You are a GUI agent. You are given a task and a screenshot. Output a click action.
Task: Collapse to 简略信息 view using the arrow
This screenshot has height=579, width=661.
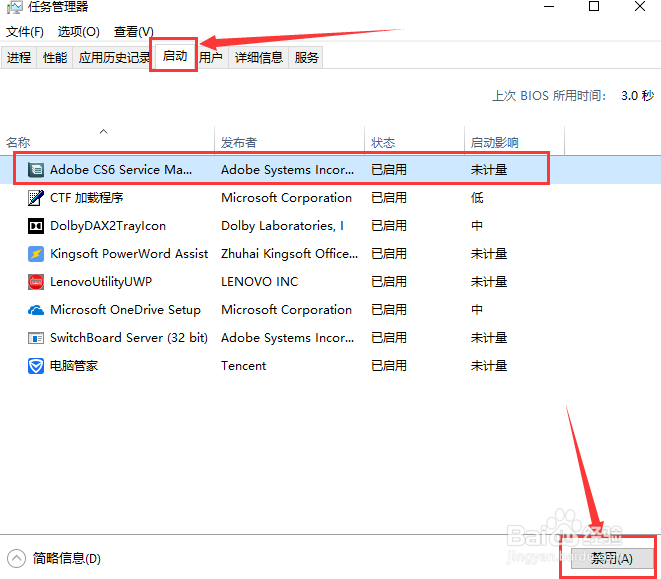tap(16, 559)
